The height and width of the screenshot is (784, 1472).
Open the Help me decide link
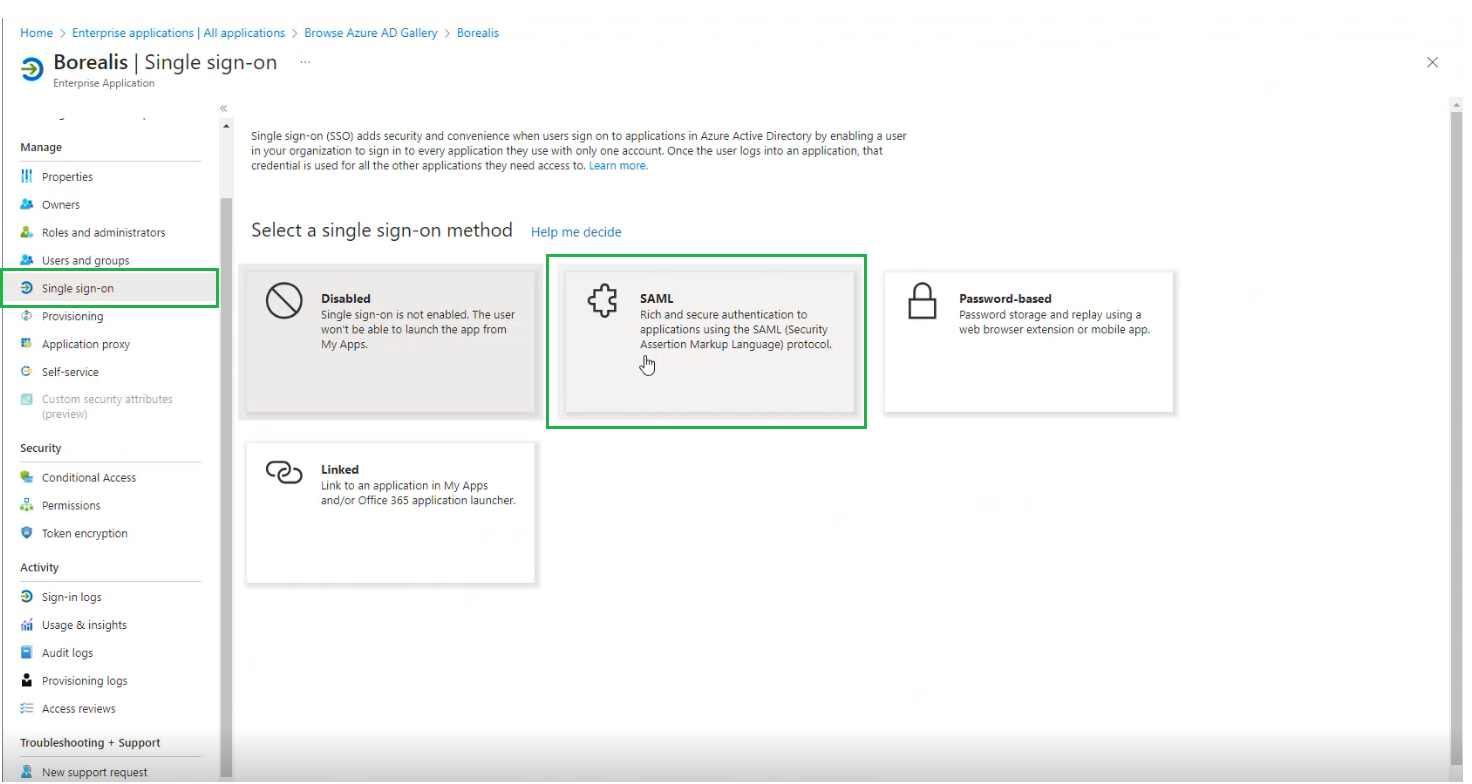point(576,232)
